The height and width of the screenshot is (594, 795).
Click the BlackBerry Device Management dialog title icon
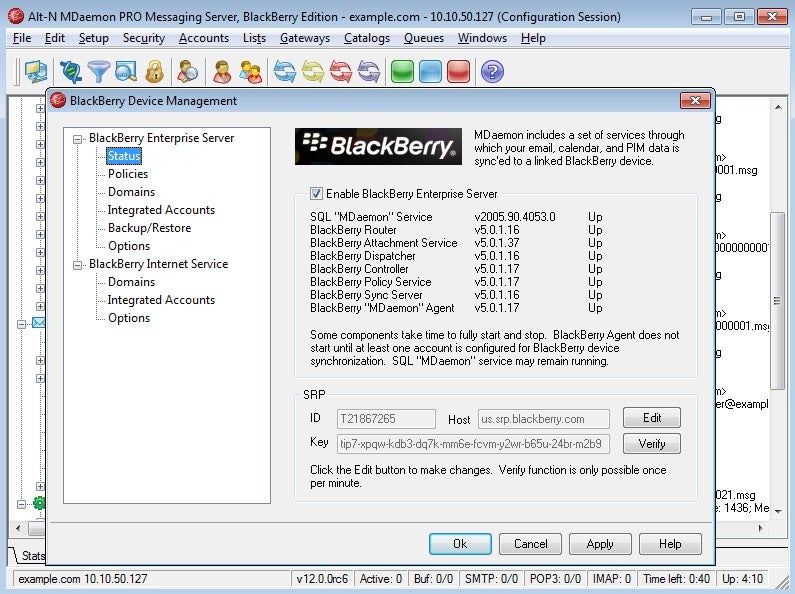[58, 100]
